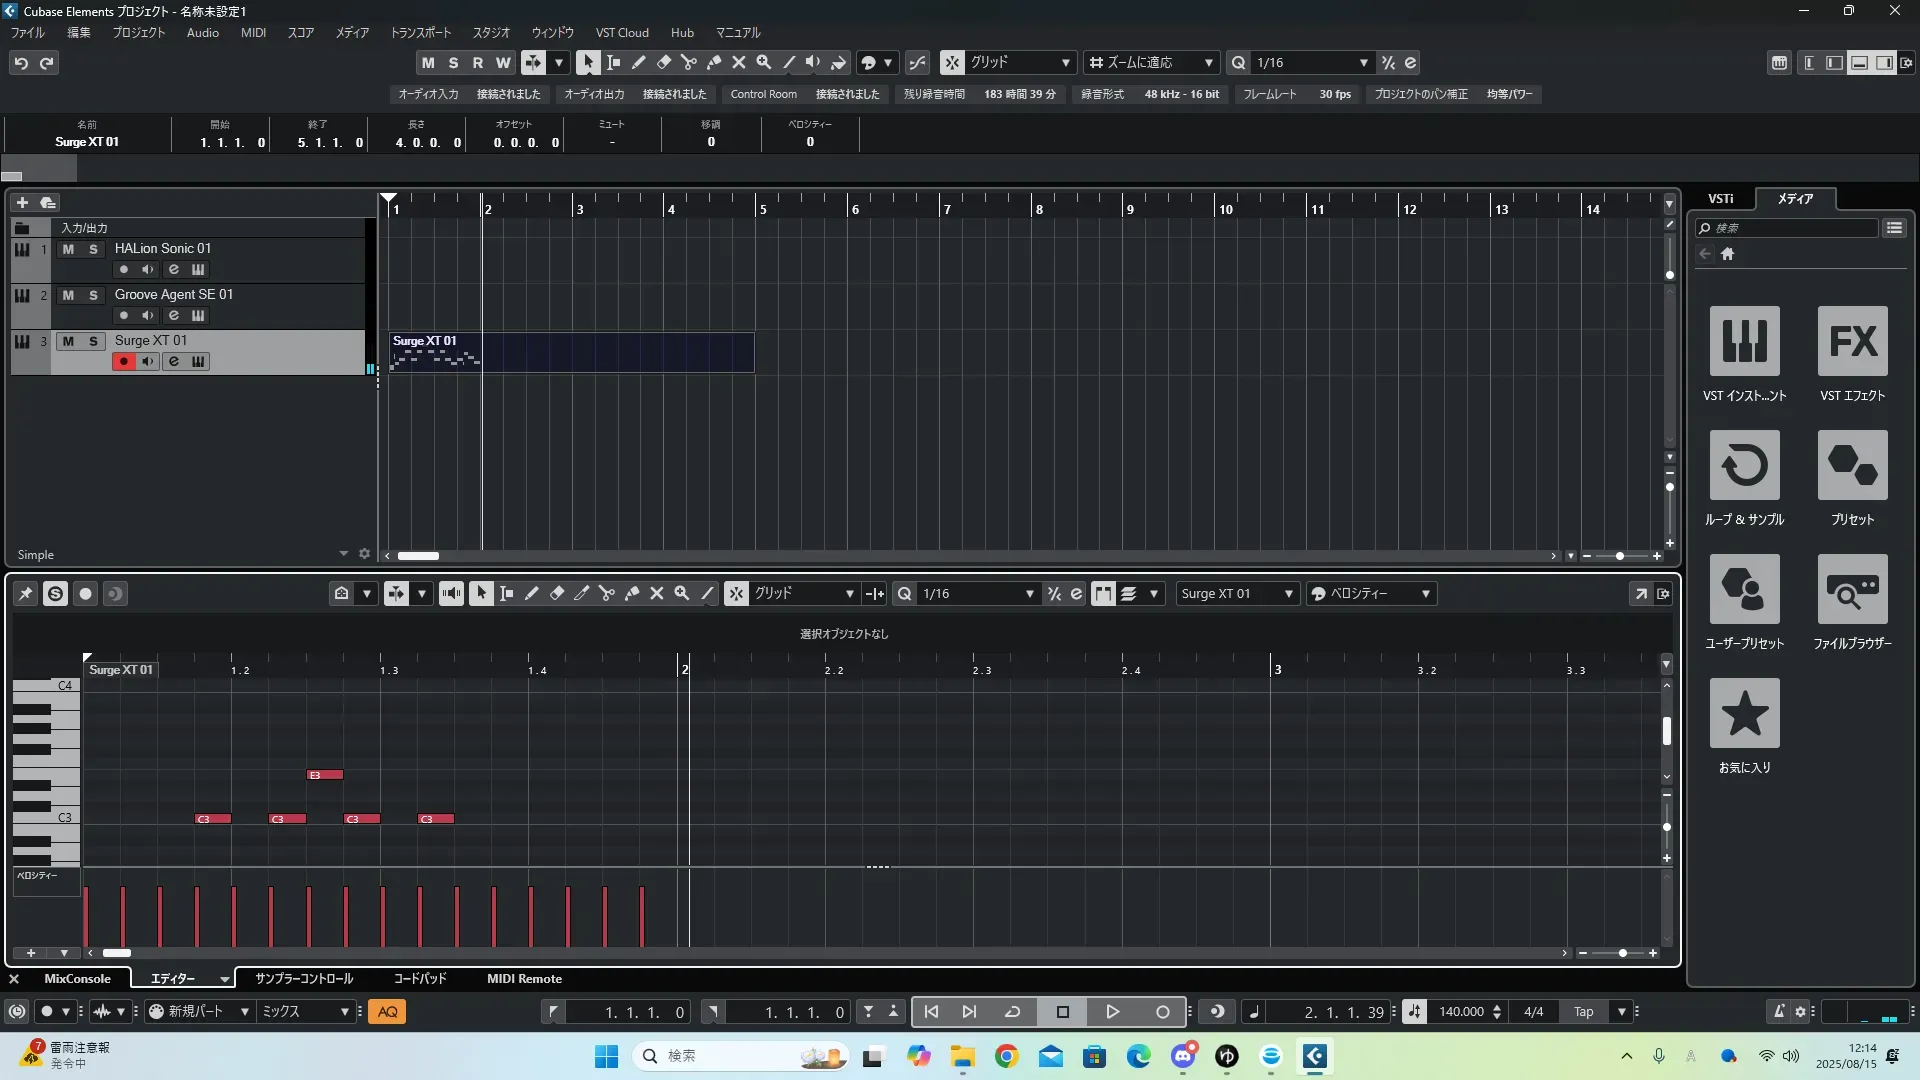
Task: Open Loops & Samples media tile
Action: 1744,465
